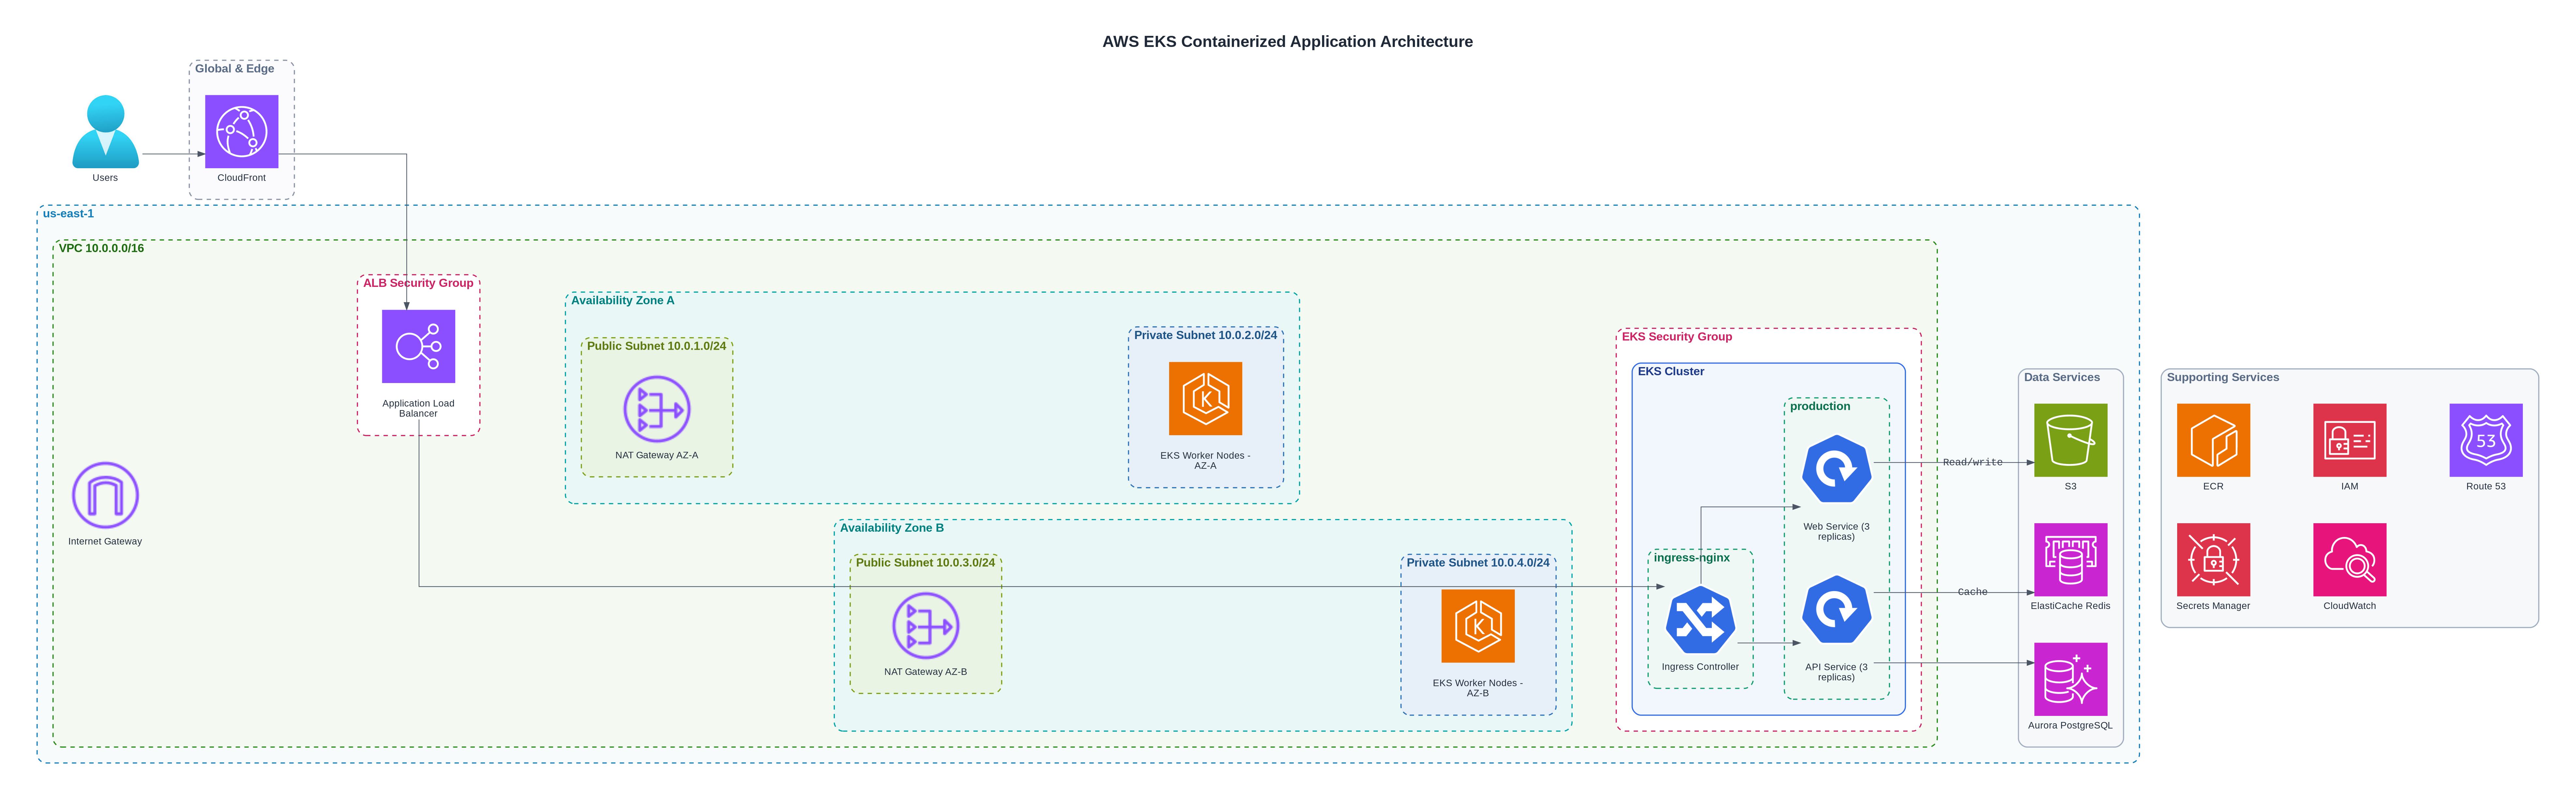Viewport: 2576px width, 800px height.
Task: Click the Users icon
Action: click(105, 131)
